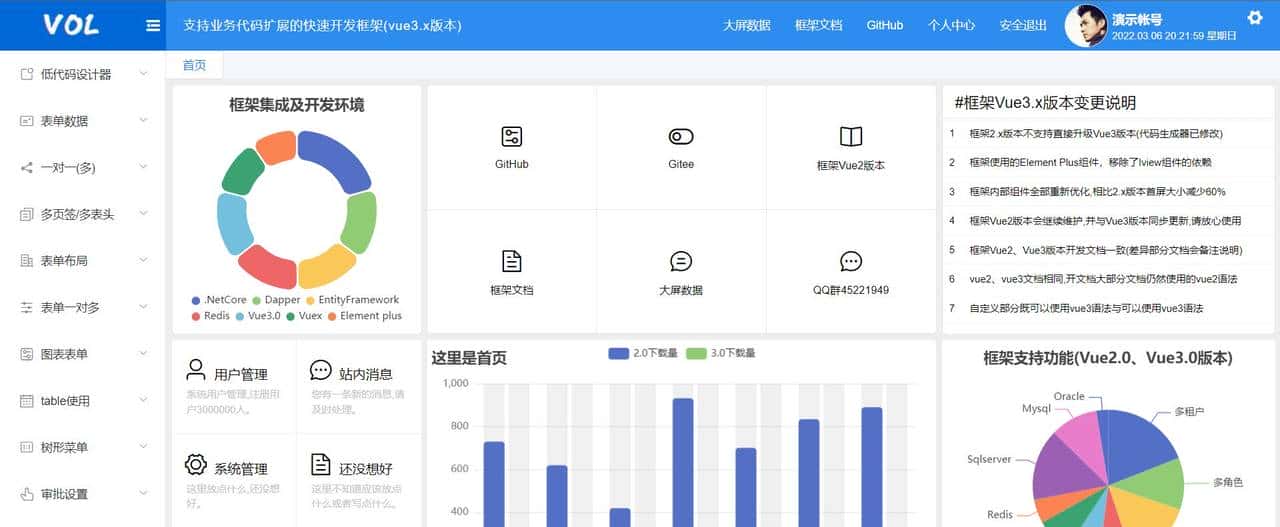Click changelog item 3 about 首屏大小减少60%
Viewport: 1280px width, 527px height.
[x=1108, y=191]
